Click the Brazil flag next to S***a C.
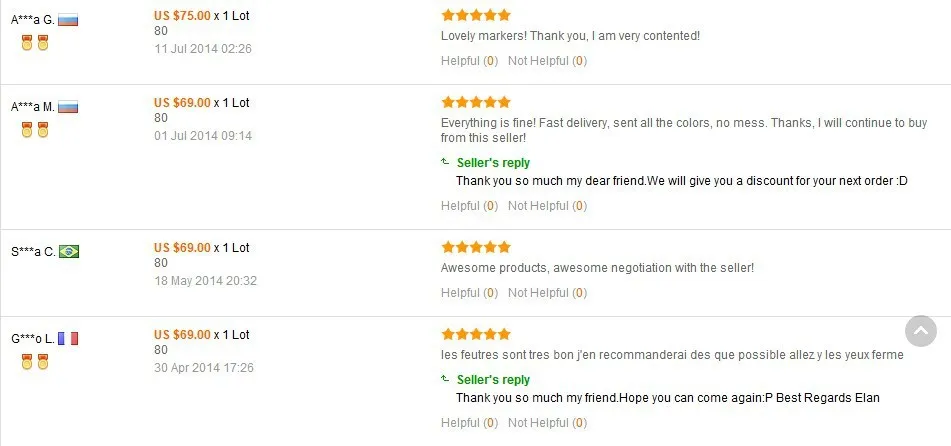 point(69,251)
